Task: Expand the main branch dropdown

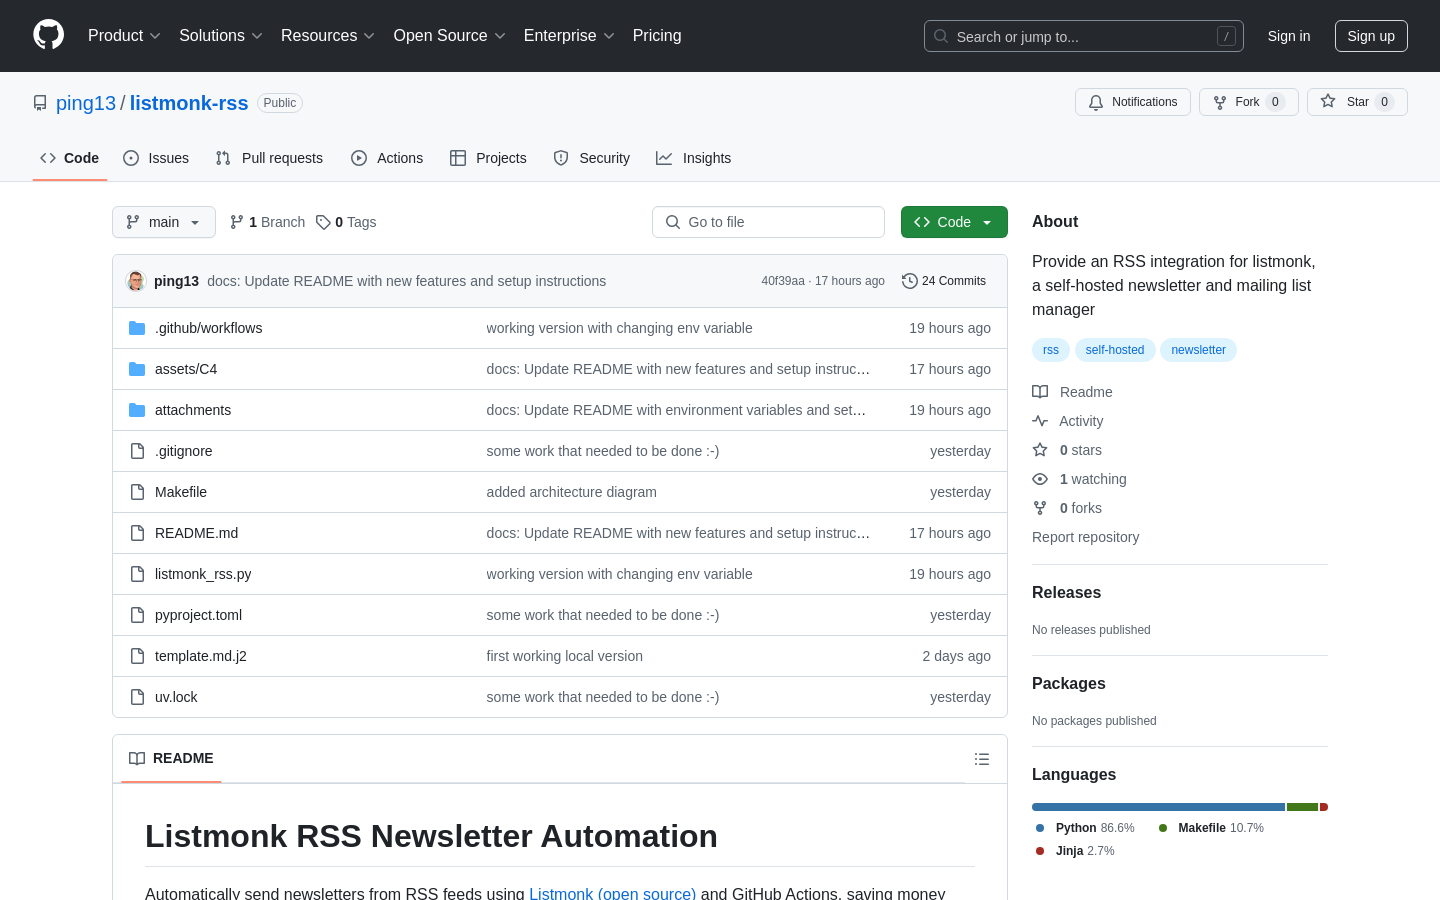Action: pos(163,222)
